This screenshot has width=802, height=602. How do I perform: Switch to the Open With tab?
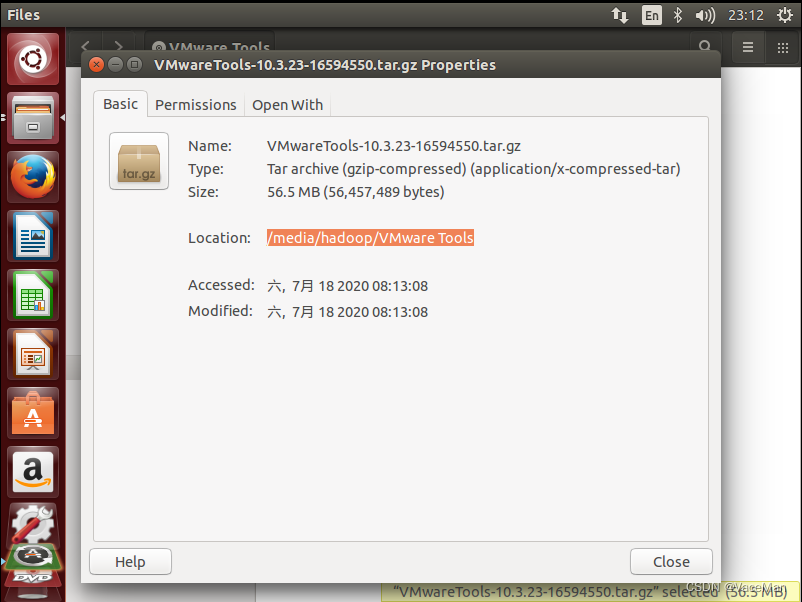287,104
